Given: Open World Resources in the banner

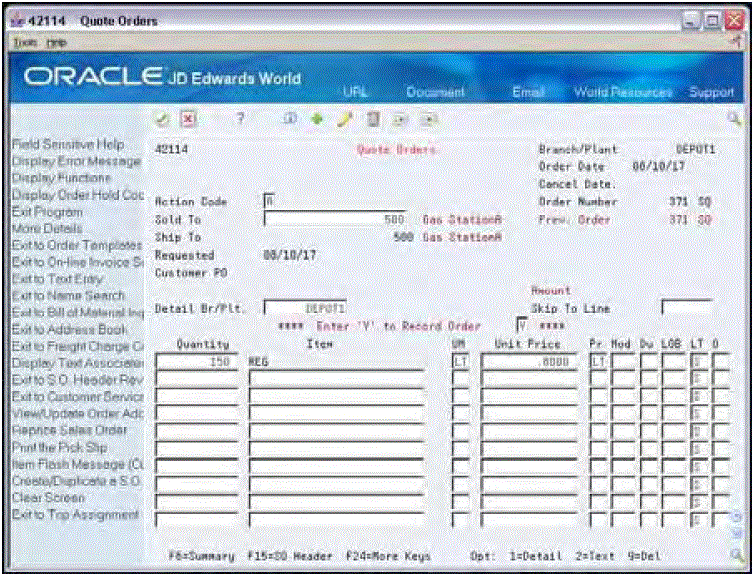Looking at the screenshot, I should click(x=622, y=92).
